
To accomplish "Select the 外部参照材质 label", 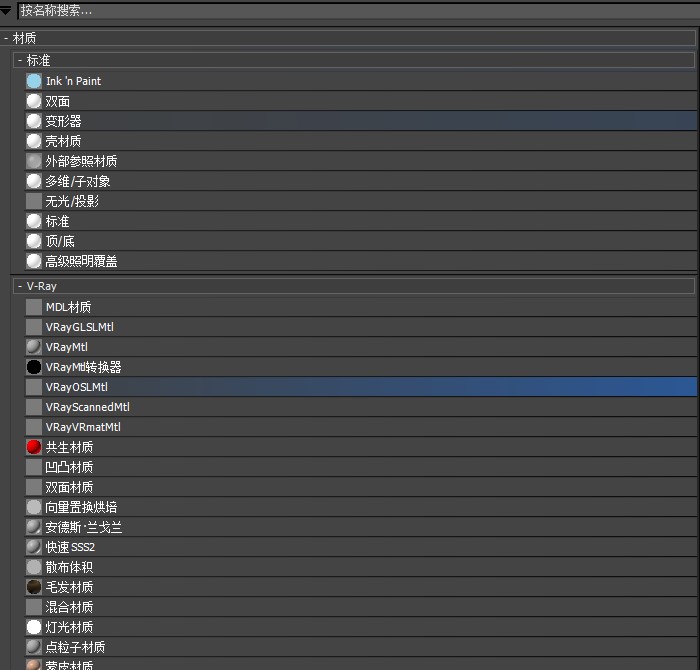I will click(81, 161).
